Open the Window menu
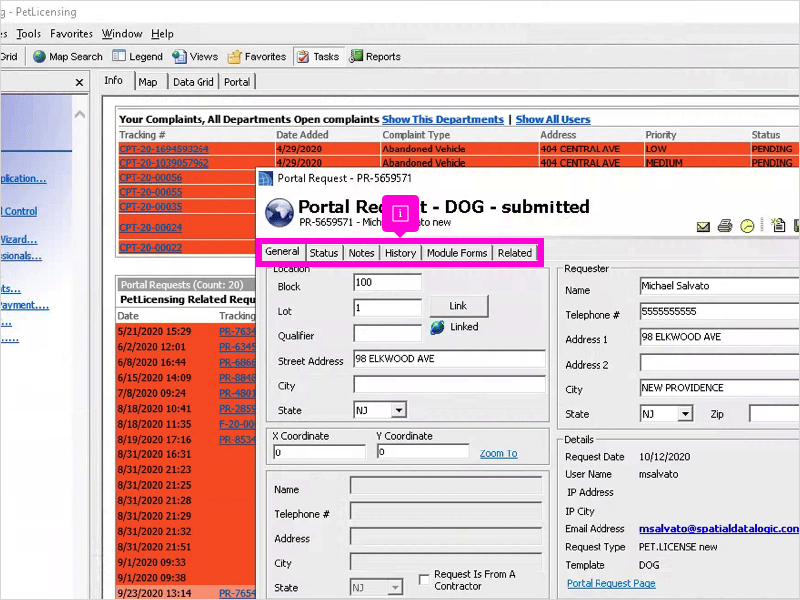 (x=122, y=34)
